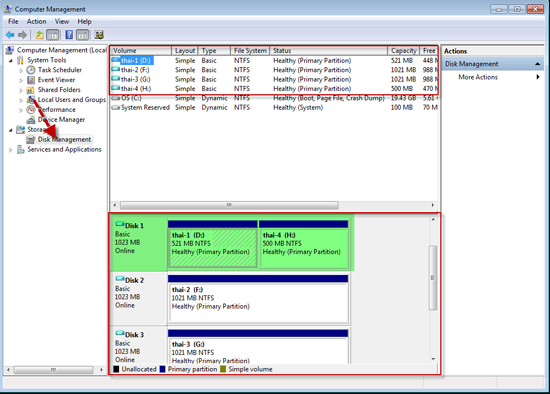Click the blue Help question mark icon
Image resolution: width=550 pixels, height=394 pixels.
pyautogui.click(x=69, y=35)
